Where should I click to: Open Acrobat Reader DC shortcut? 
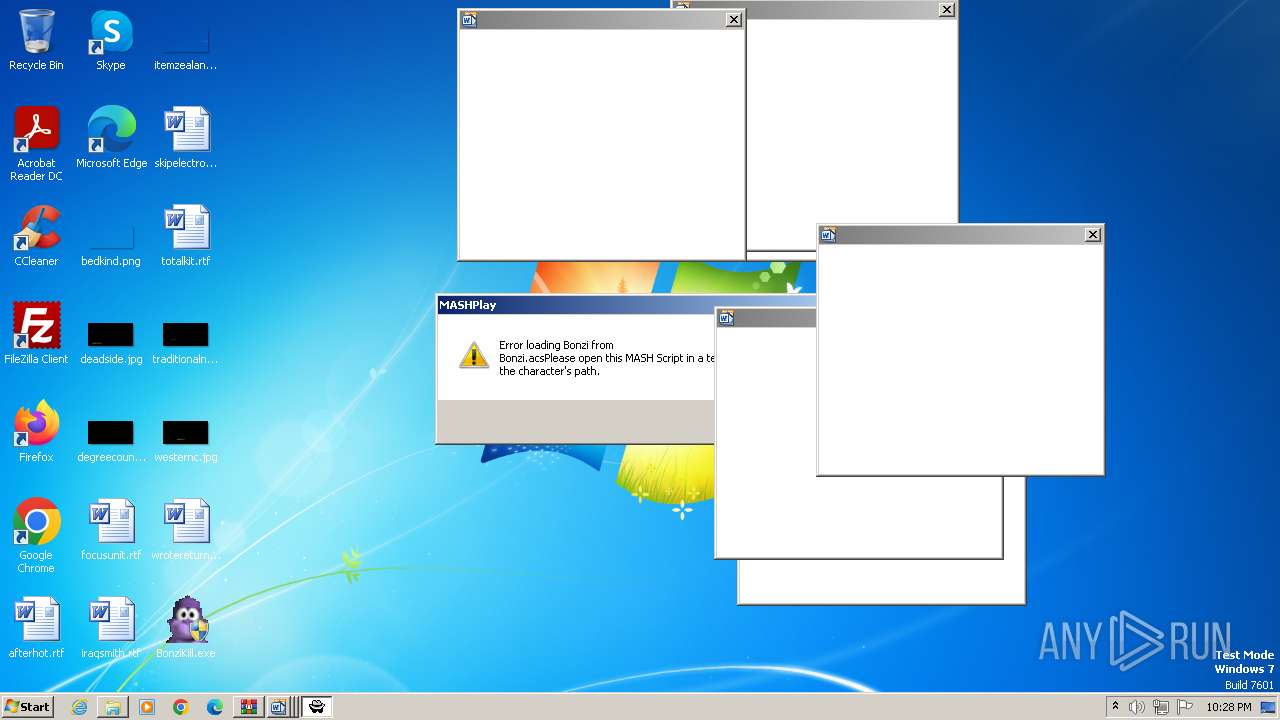(x=36, y=144)
